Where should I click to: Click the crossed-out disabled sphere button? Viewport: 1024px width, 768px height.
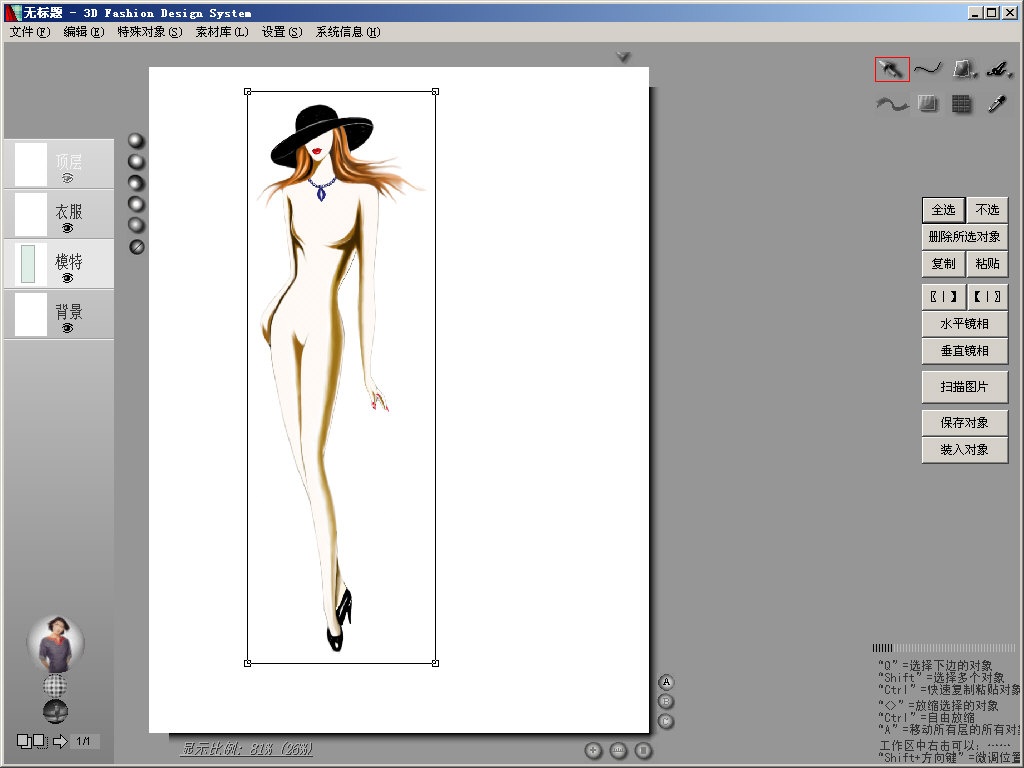(136, 247)
